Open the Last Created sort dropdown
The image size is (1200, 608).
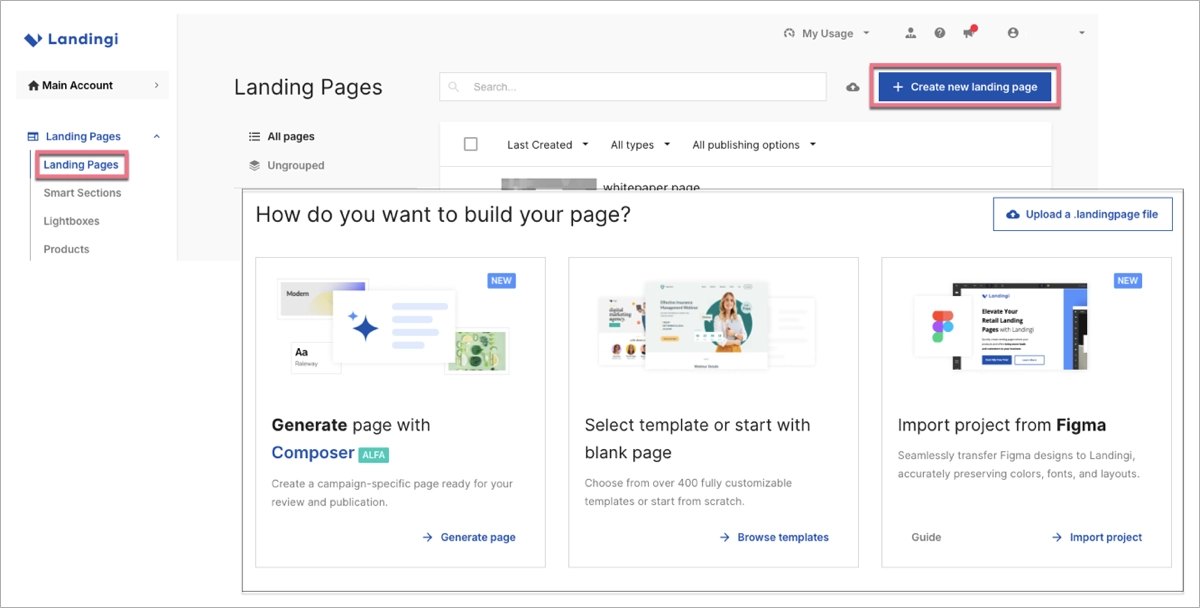click(545, 144)
